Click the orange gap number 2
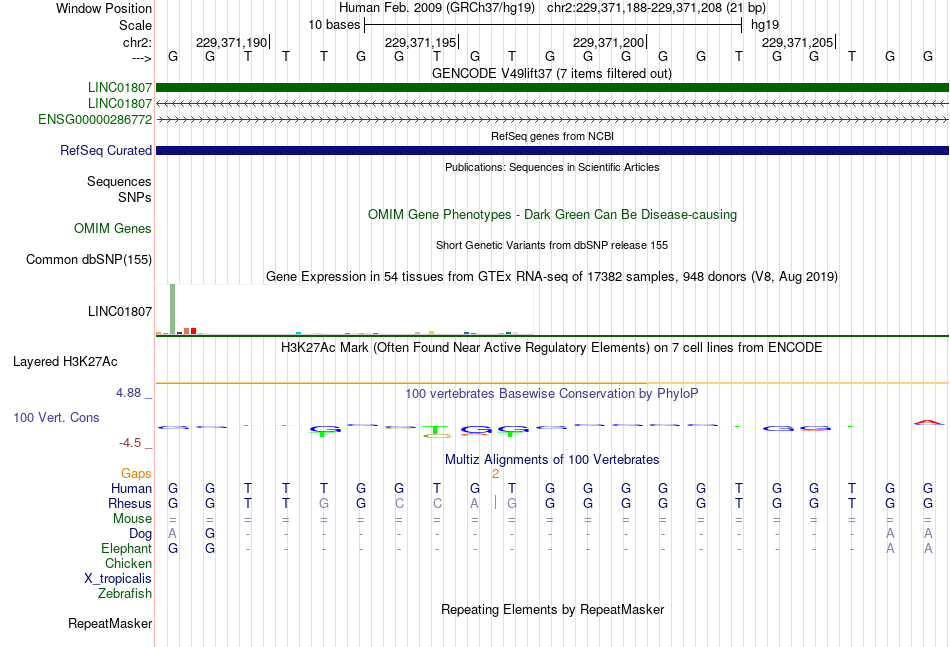The image size is (950, 647). (496, 474)
